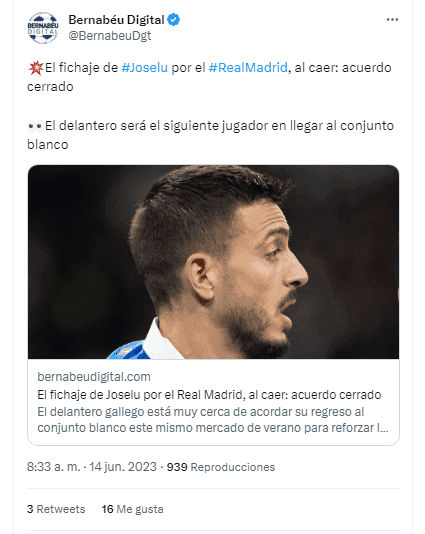
Task: View the 939 Reproducciones count
Action: tap(221, 467)
